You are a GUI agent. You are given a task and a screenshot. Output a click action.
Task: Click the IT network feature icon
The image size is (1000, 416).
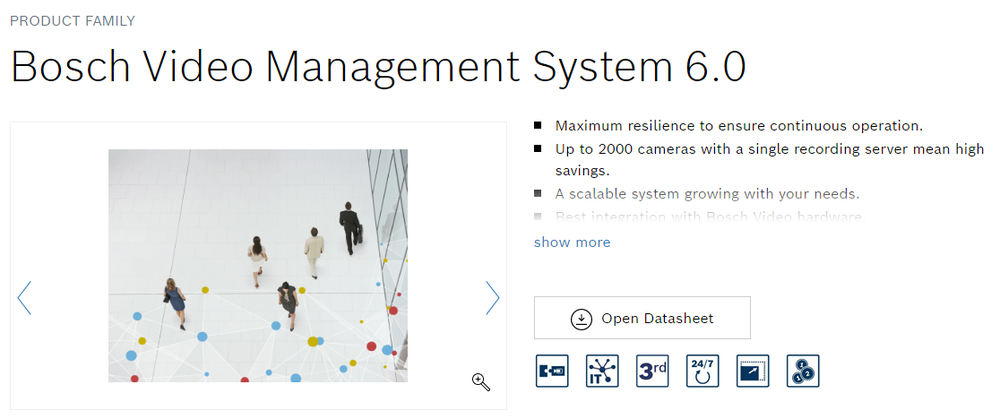coord(602,371)
